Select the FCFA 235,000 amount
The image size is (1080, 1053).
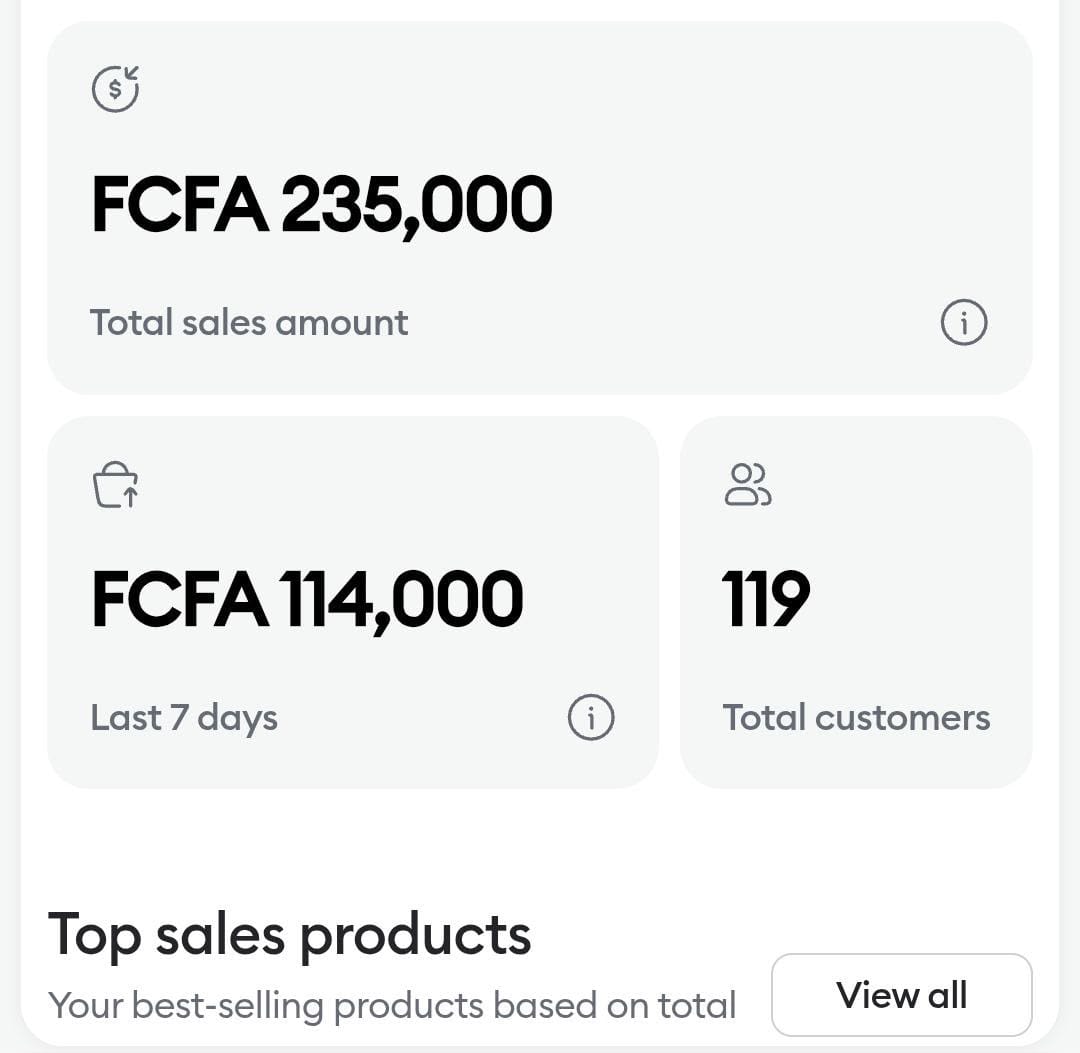(x=322, y=205)
